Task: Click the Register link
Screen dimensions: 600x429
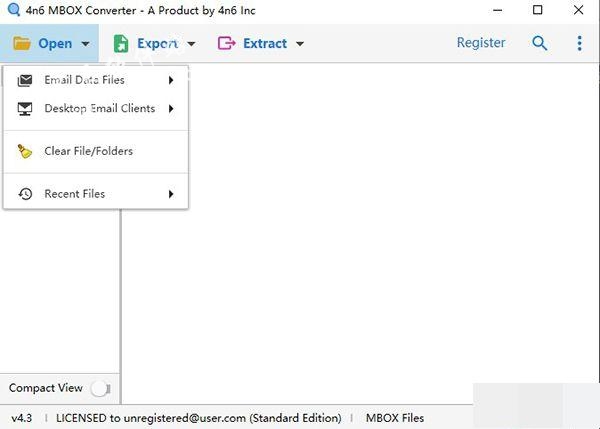Action: click(x=481, y=43)
